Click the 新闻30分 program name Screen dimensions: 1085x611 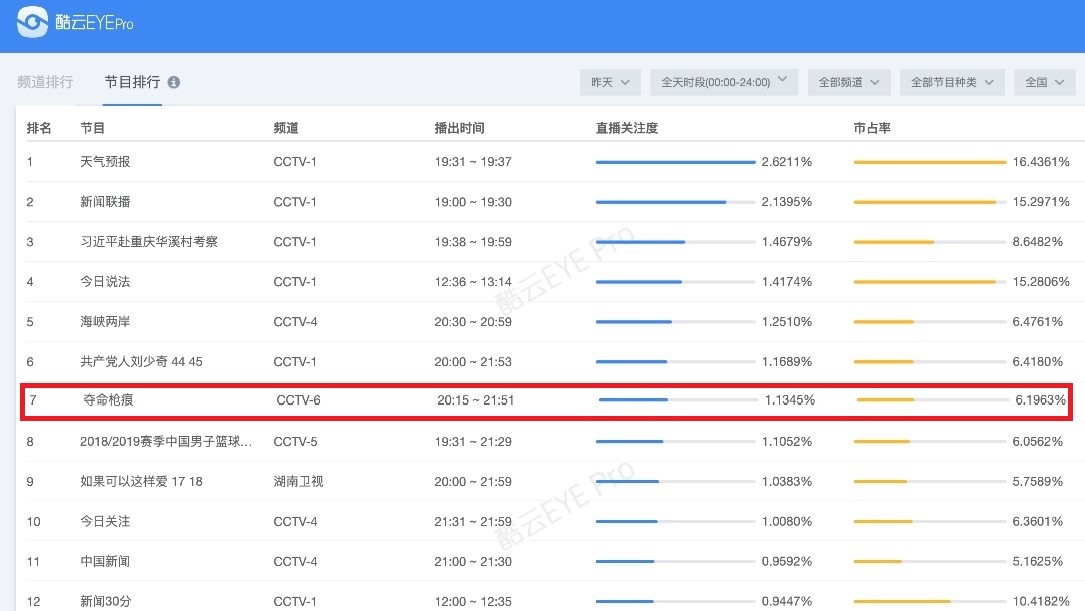pyautogui.click(x=105, y=601)
